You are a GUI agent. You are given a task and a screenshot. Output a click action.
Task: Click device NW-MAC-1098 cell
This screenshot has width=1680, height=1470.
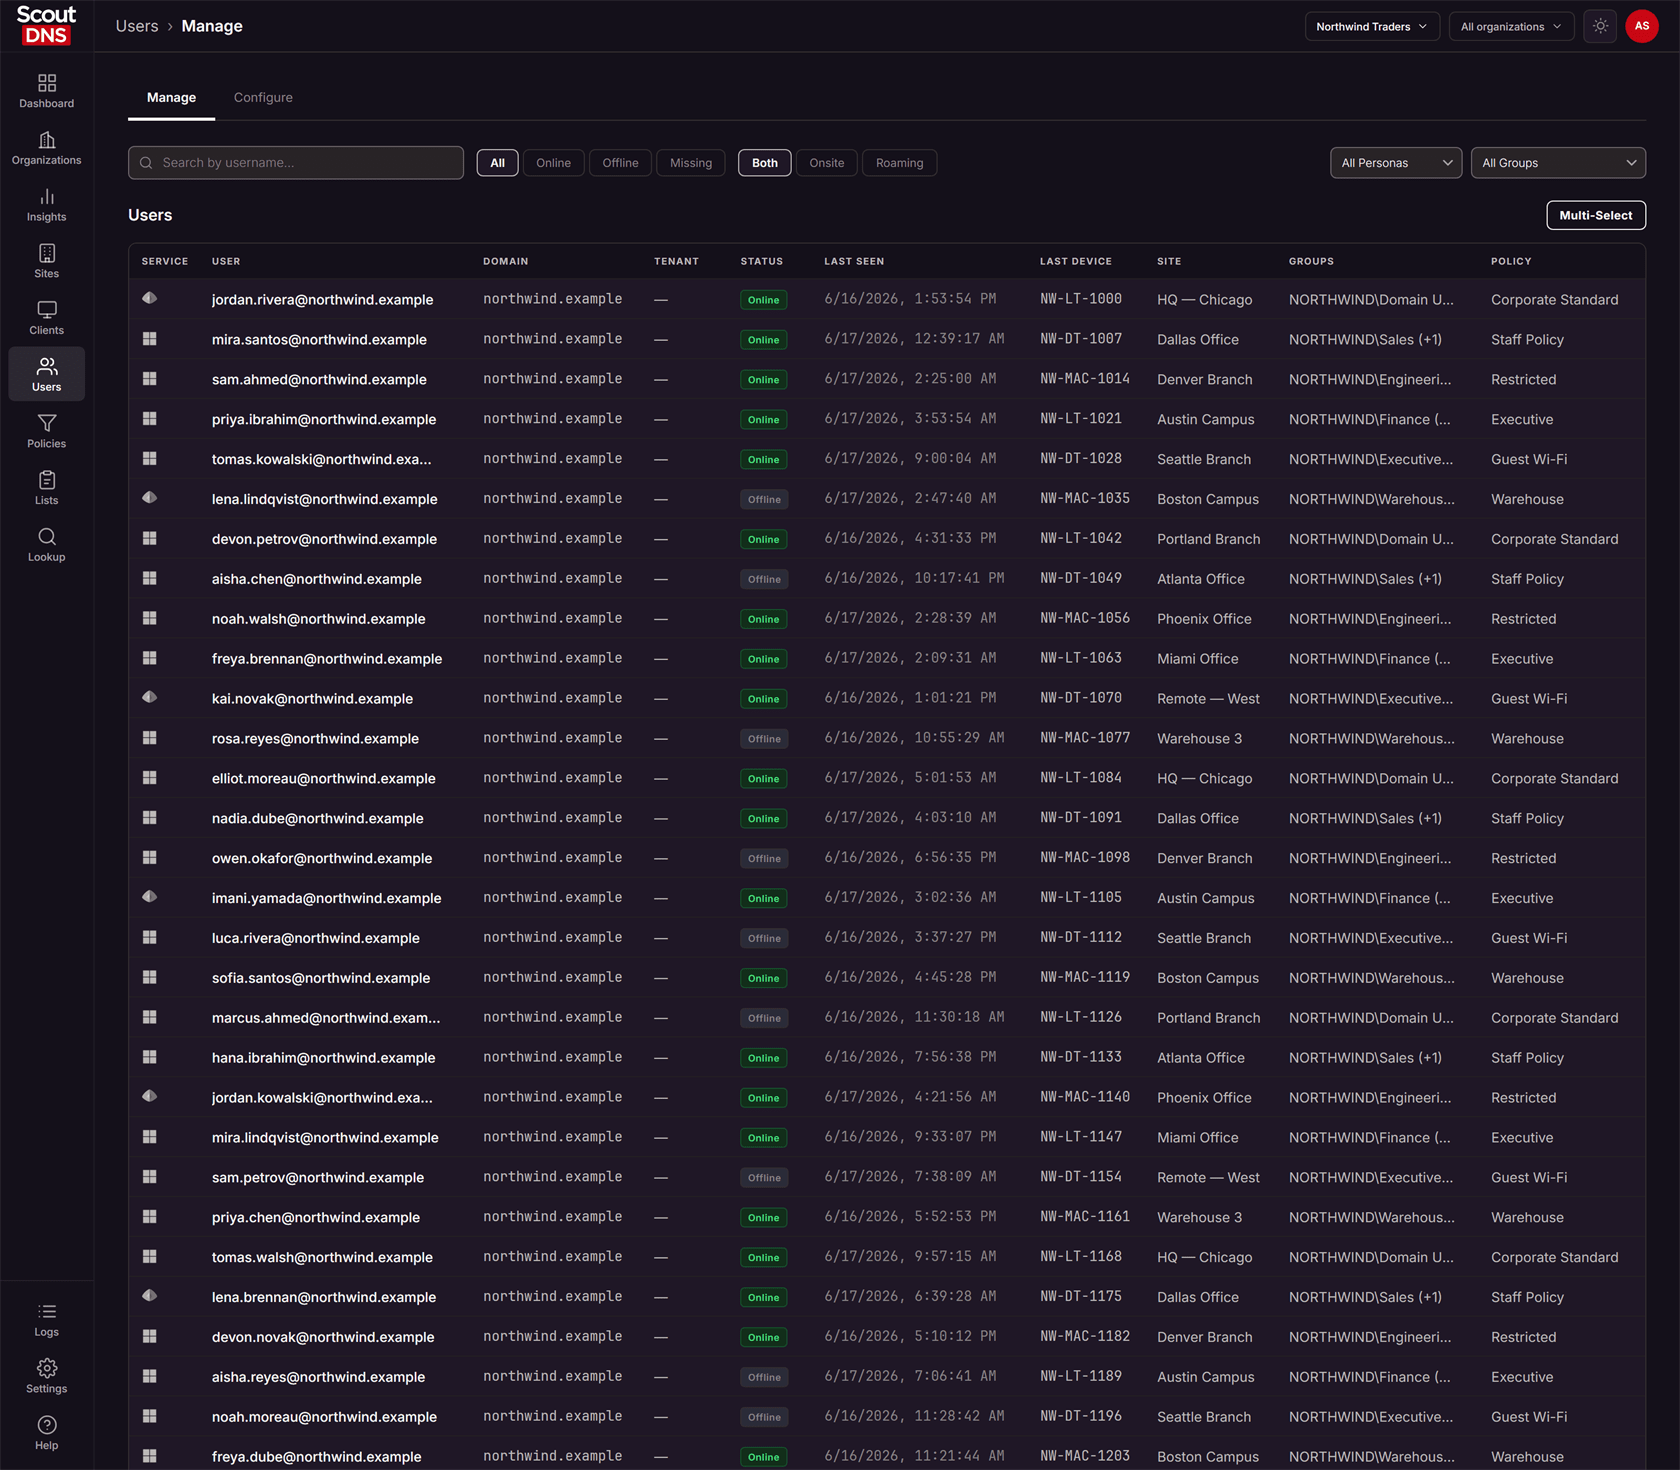(x=1085, y=857)
